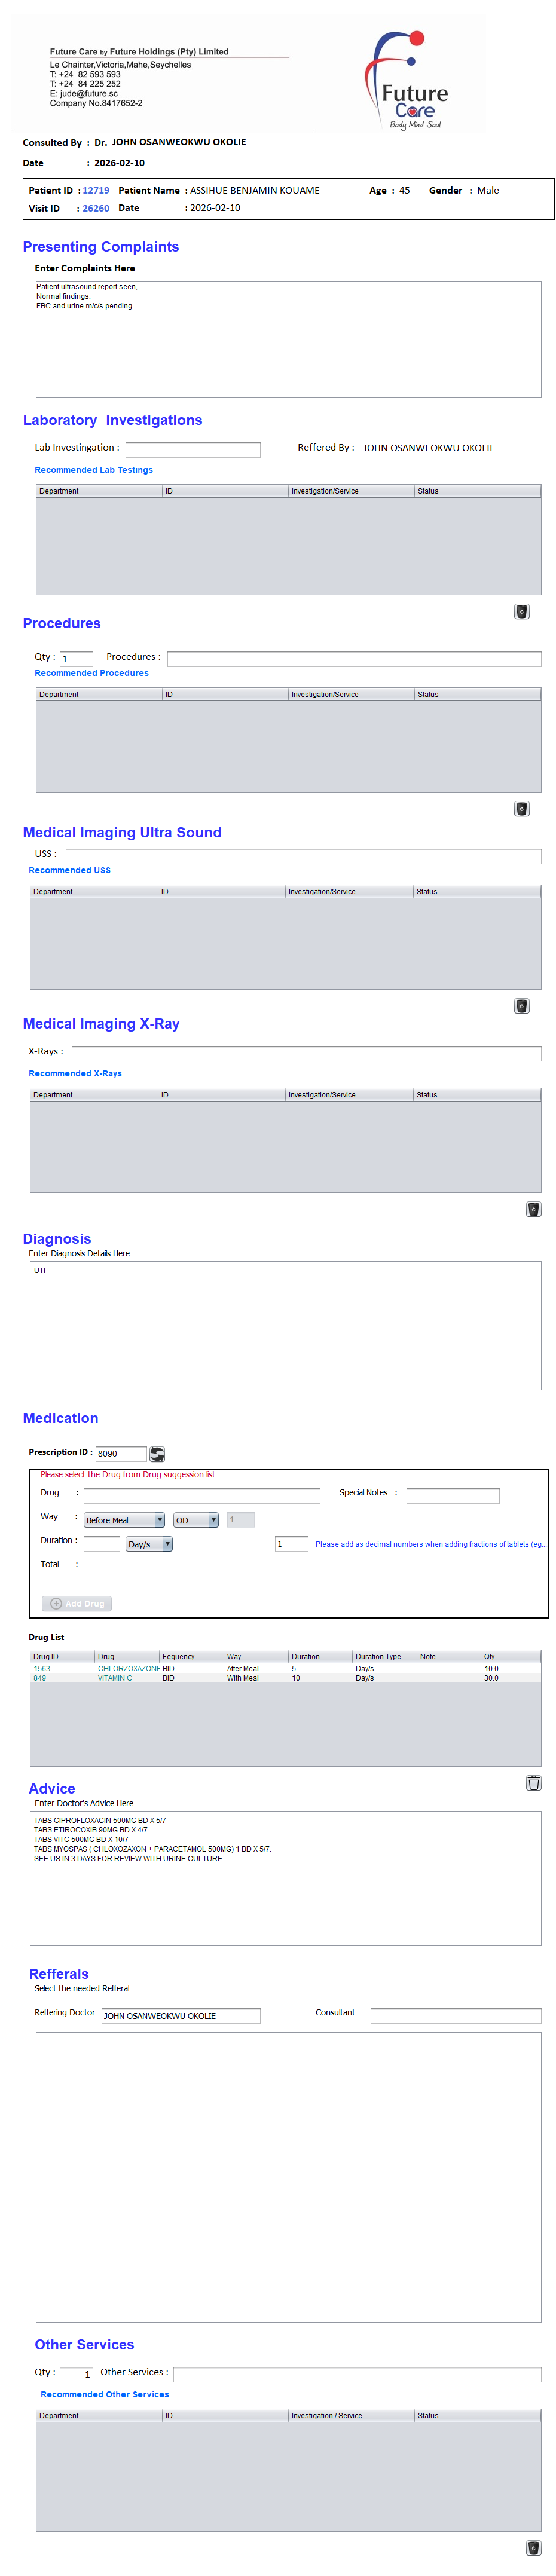Open Patient ID 12719 link
This screenshot has width=556, height=2576.
click(96, 190)
